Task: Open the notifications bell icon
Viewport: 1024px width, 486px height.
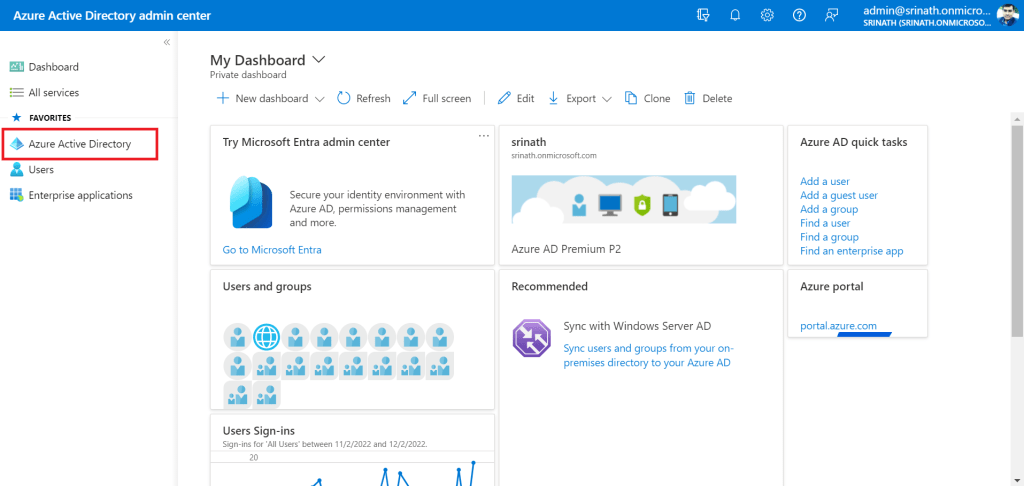Action: [735, 15]
